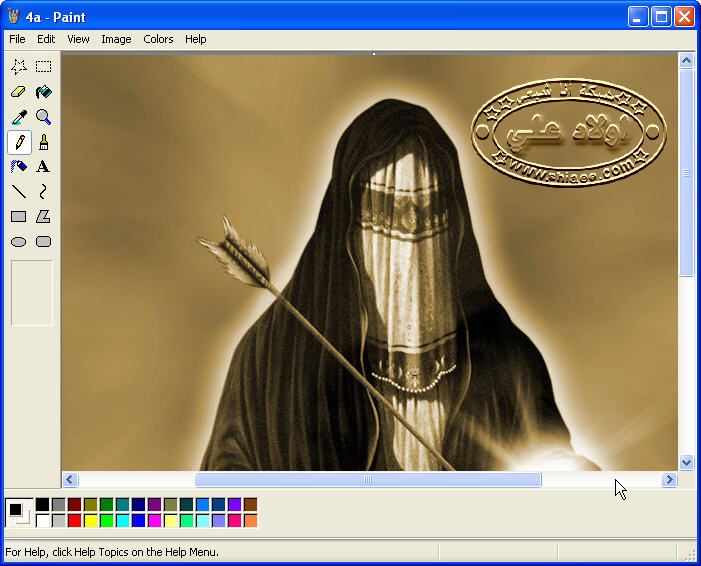The width and height of the screenshot is (701, 566).
Task: Click the '4a - Paint' window title
Action: pyautogui.click(x=55, y=17)
